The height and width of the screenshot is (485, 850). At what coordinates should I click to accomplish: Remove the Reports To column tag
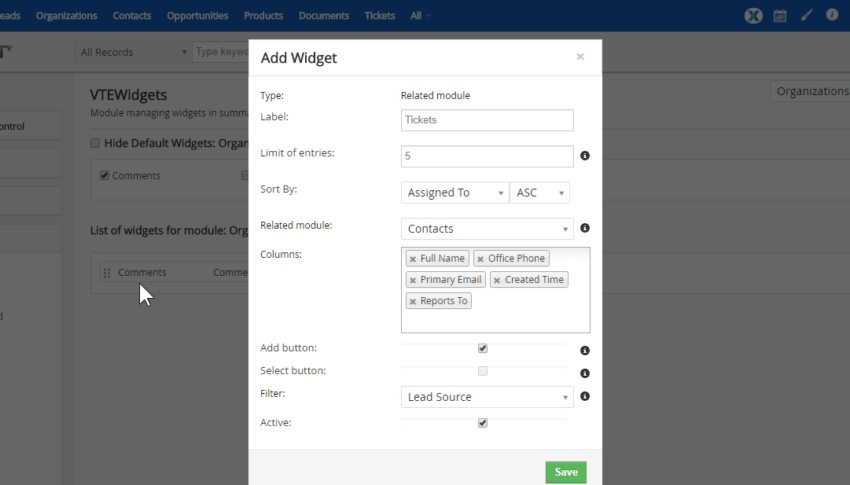coord(413,301)
